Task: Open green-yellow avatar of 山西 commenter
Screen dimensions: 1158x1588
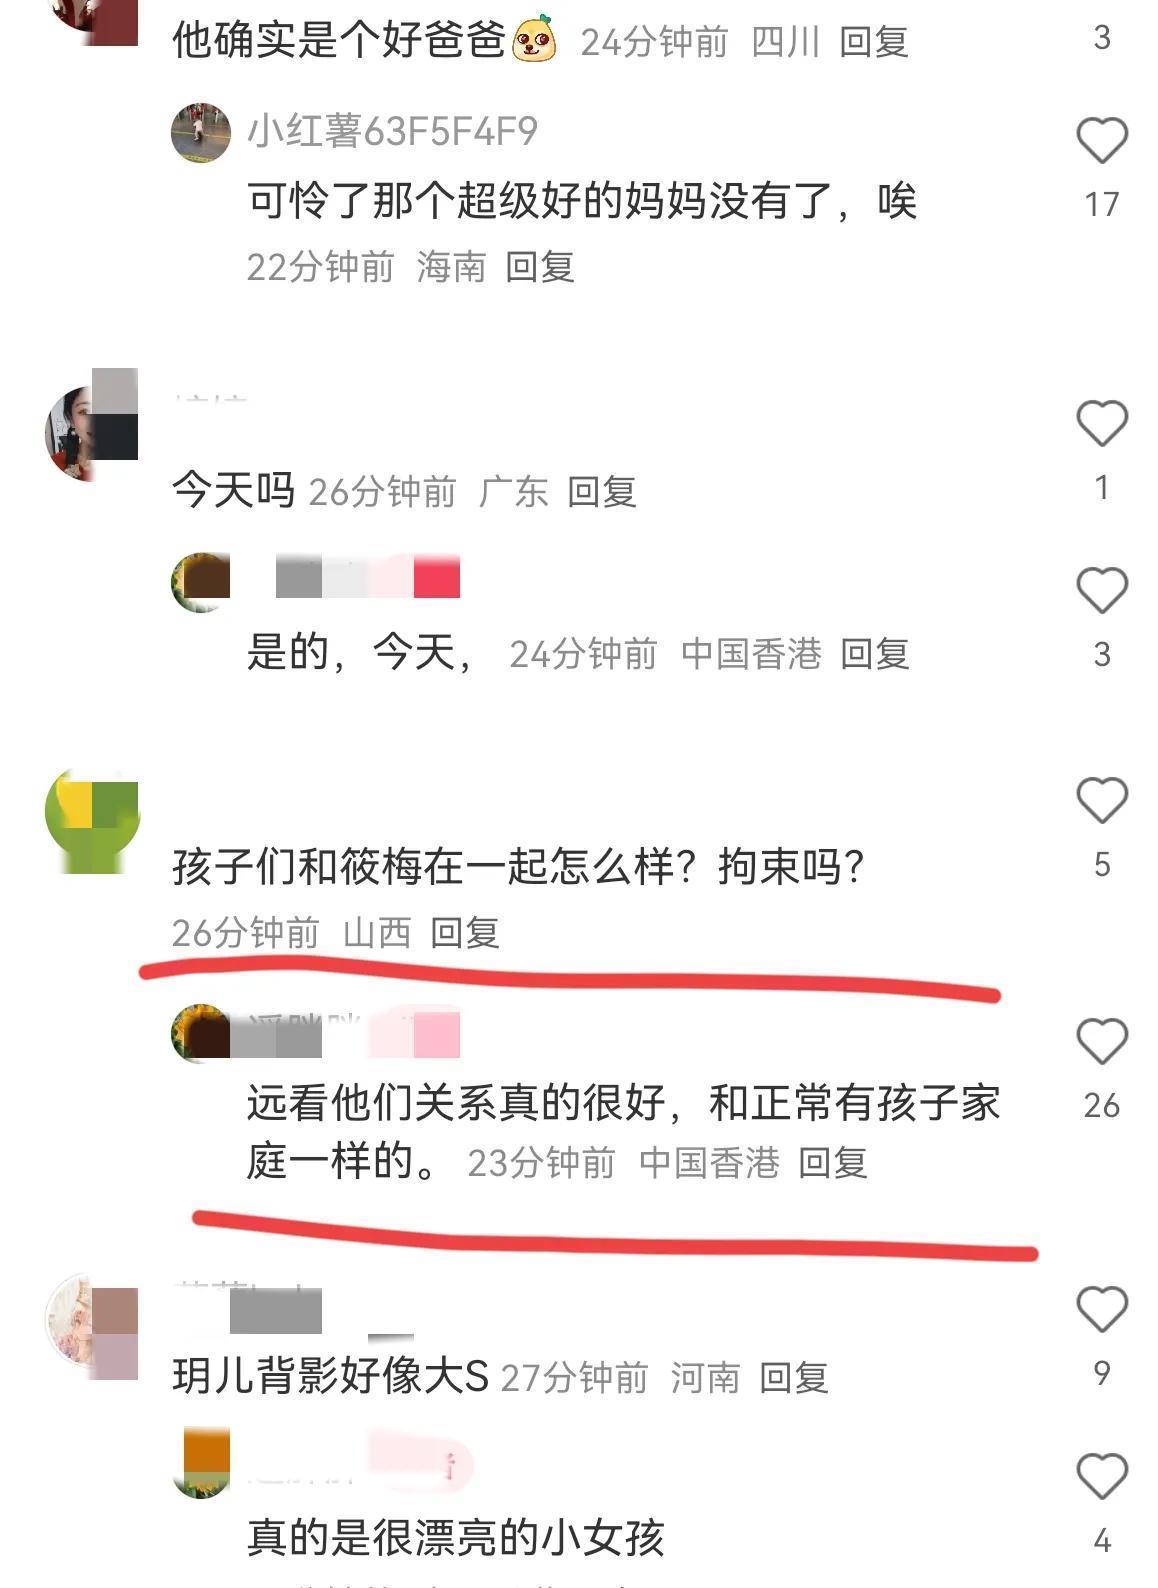Action: pos(92,820)
